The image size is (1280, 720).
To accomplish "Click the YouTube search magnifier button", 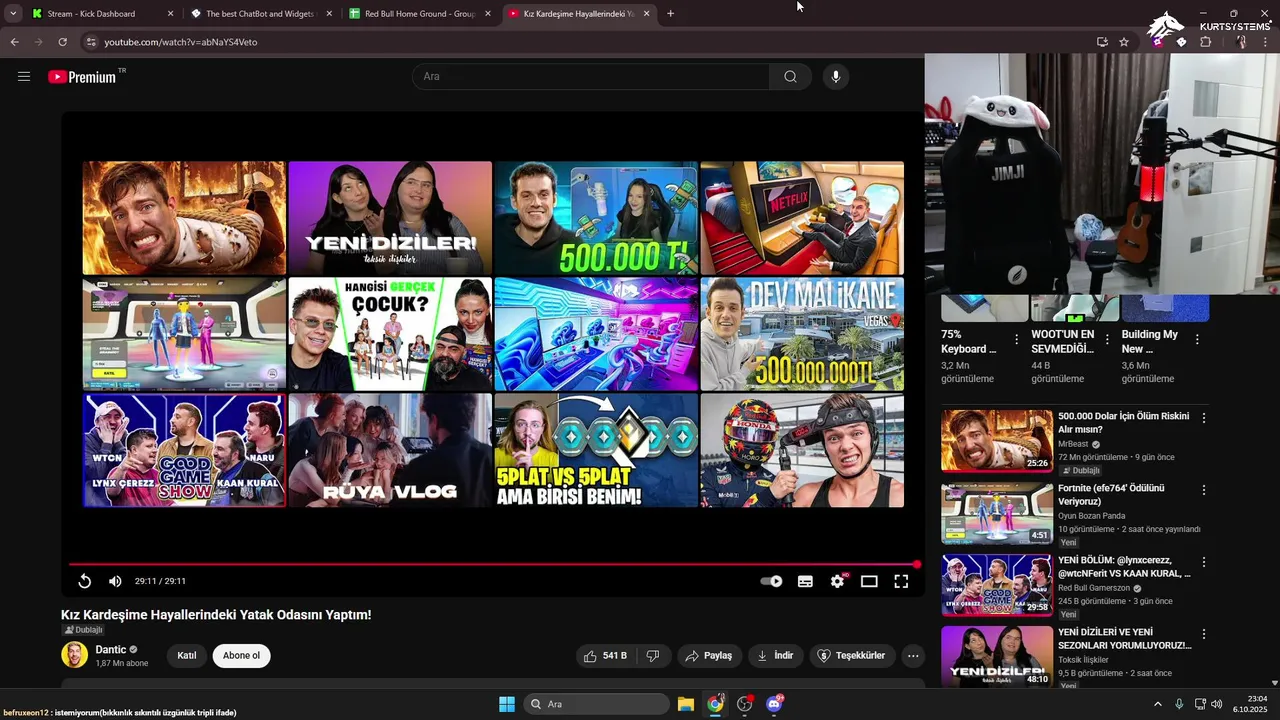I will (x=790, y=77).
